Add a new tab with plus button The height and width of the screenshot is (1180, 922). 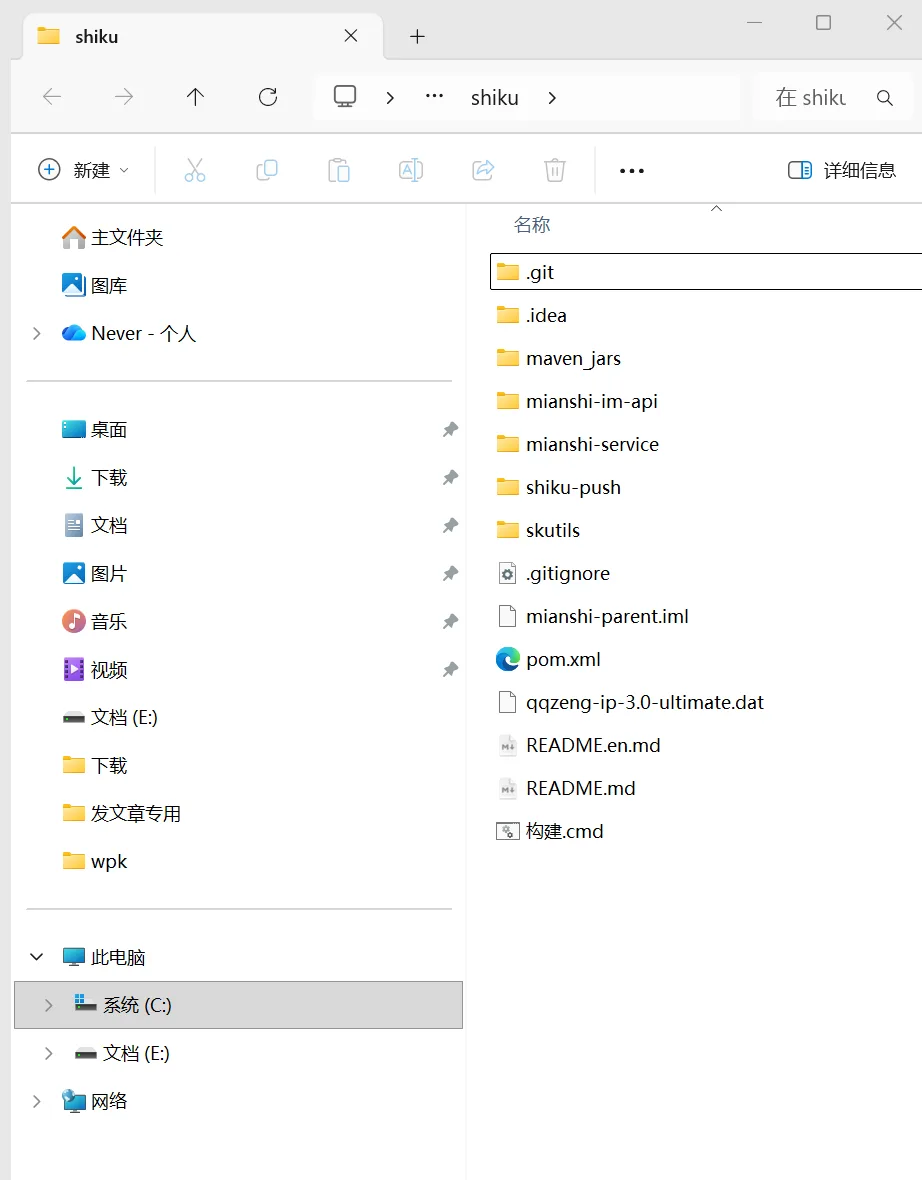click(x=417, y=36)
